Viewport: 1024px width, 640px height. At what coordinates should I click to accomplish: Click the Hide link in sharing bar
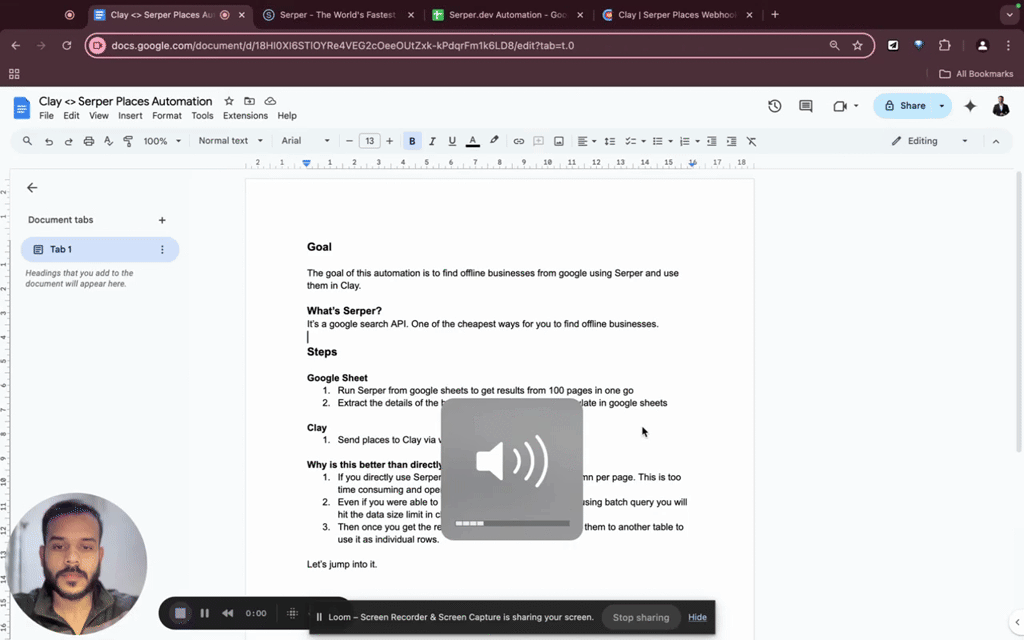pos(697,617)
